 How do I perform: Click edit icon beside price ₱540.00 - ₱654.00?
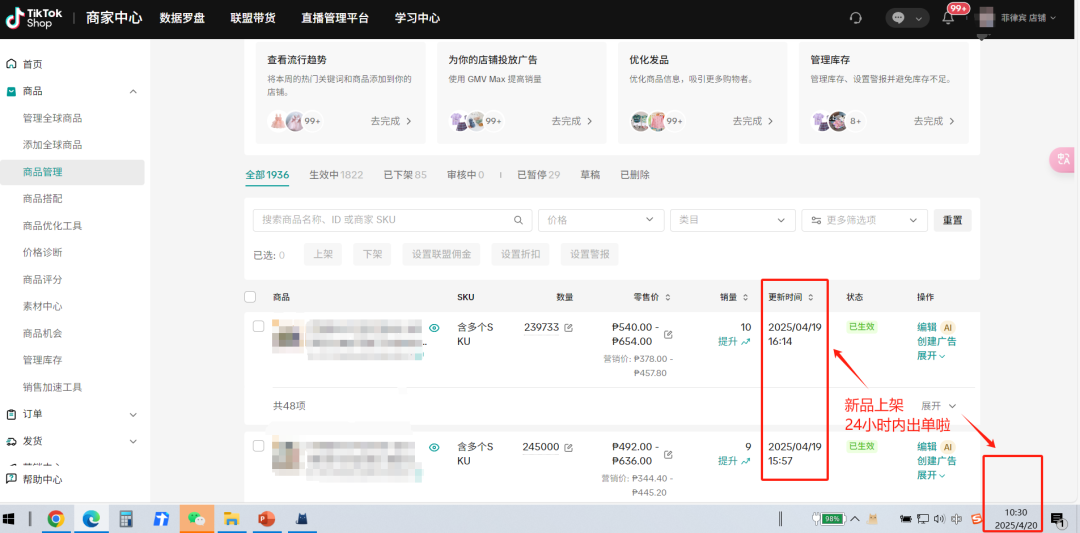668,334
